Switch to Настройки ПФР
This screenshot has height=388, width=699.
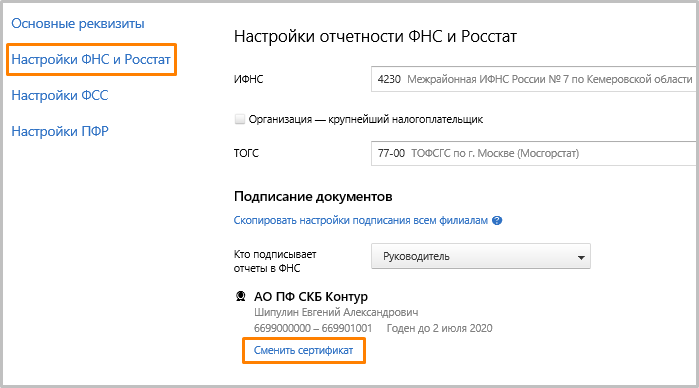tap(60, 131)
